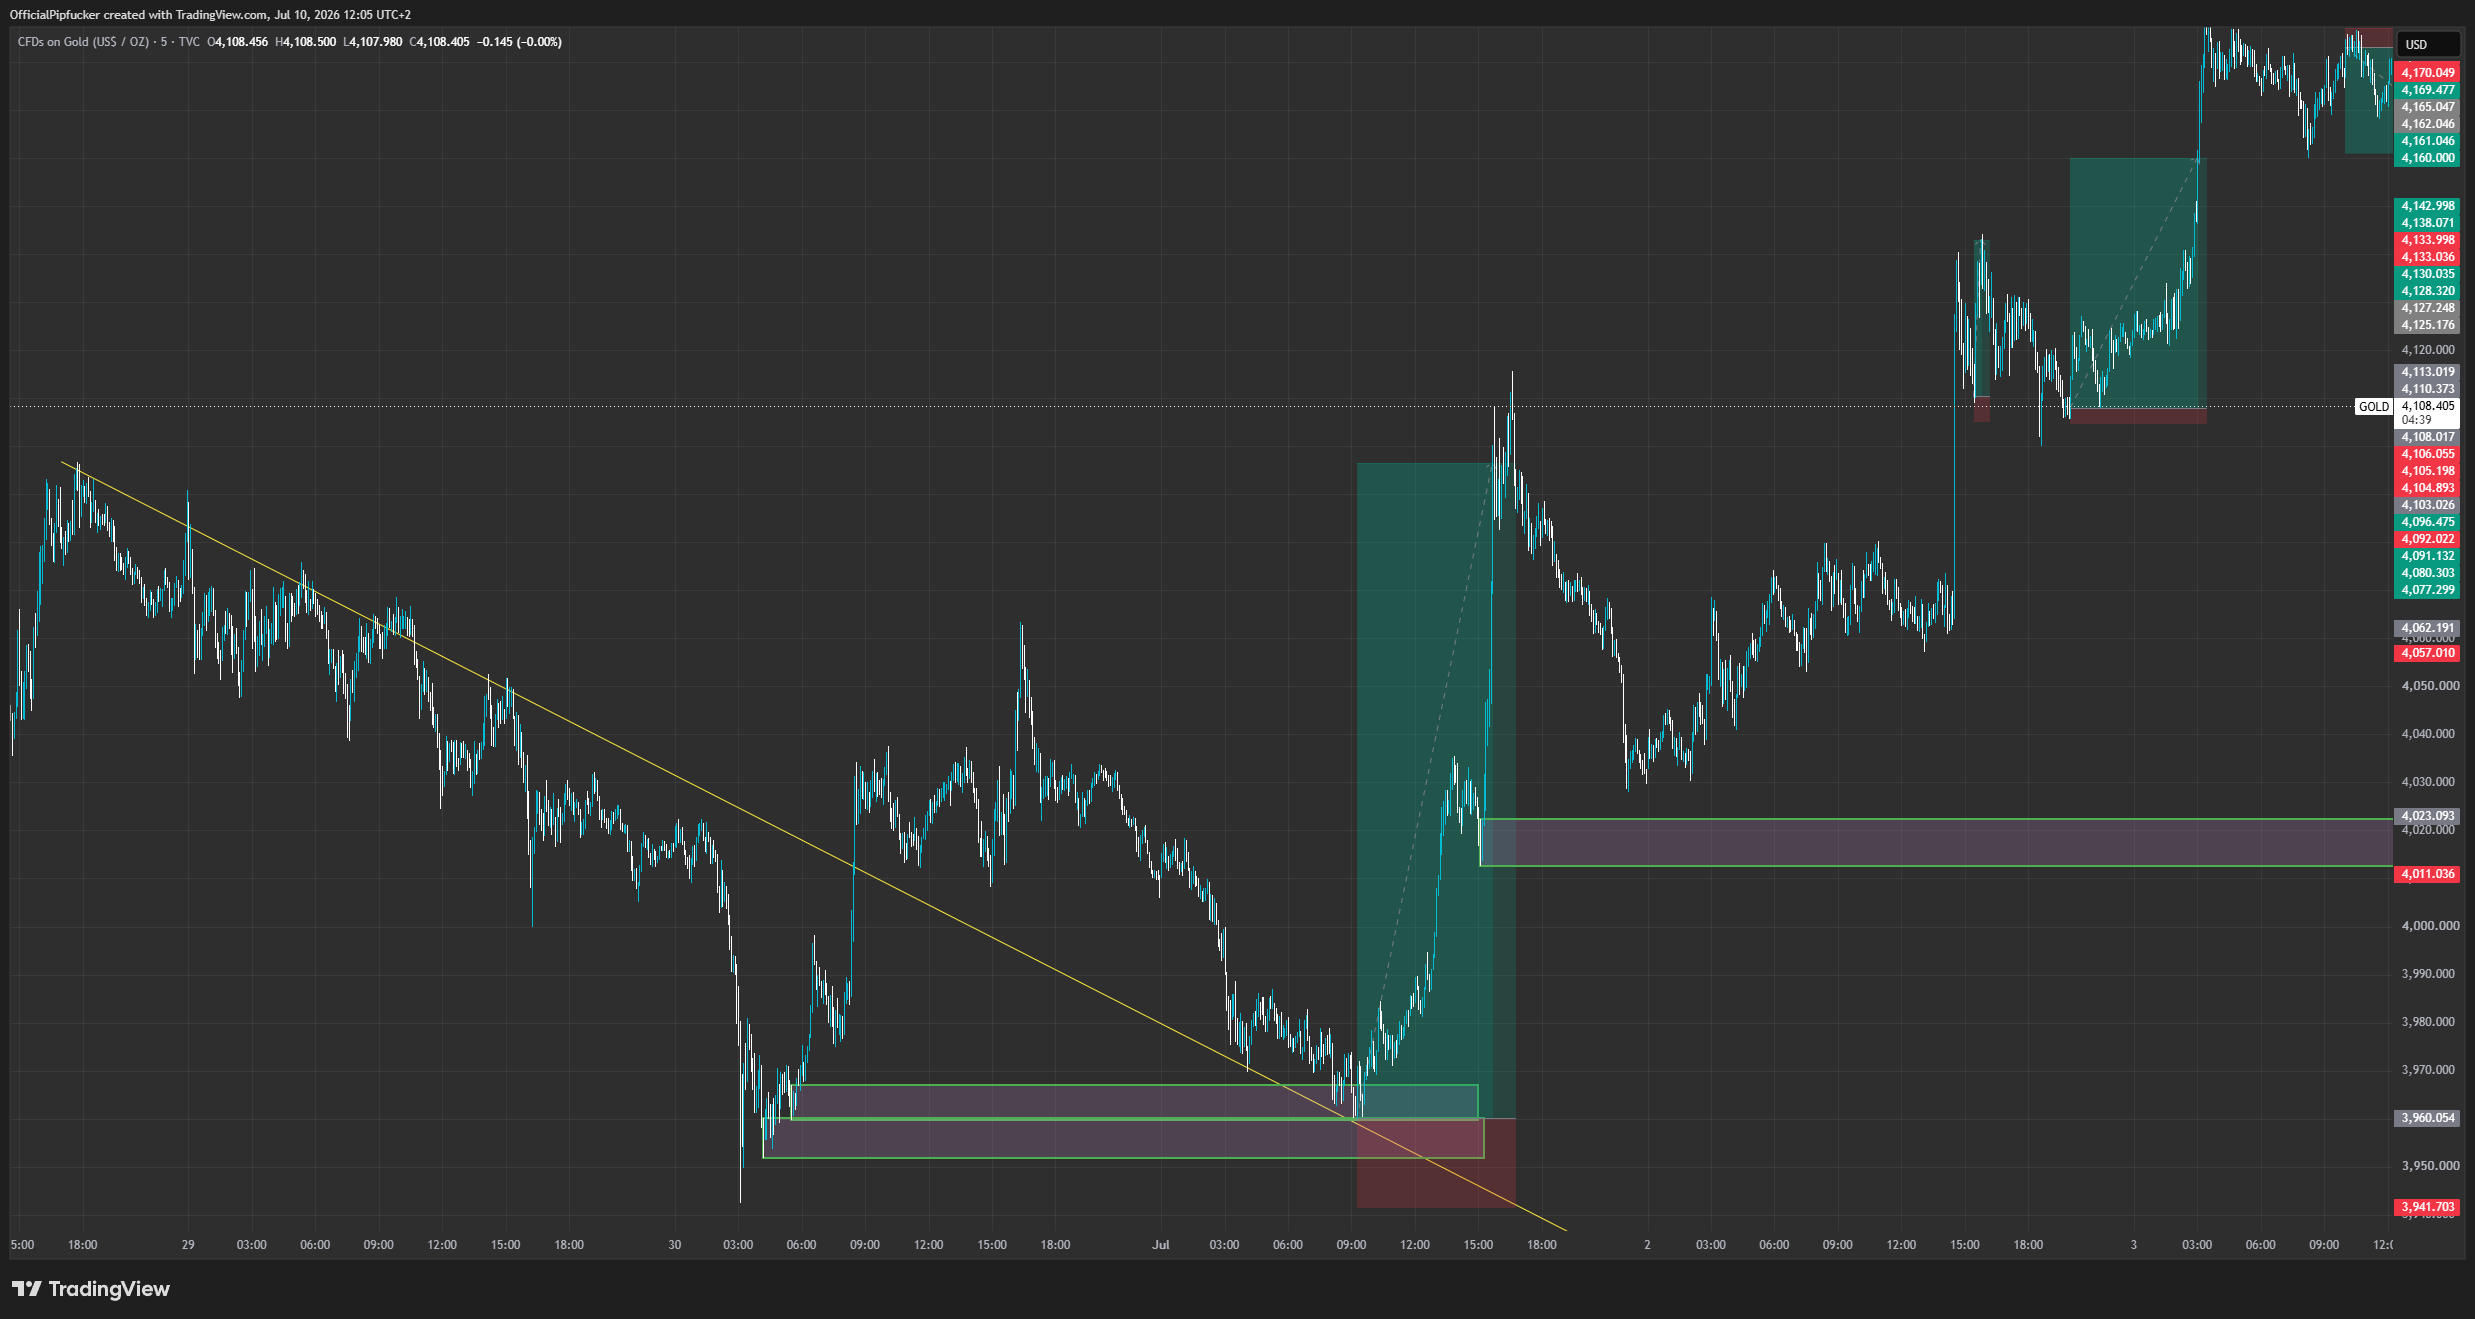The image size is (2475, 1319).
Task: Select the red 4,092.022 price label
Action: pyautogui.click(x=2427, y=539)
